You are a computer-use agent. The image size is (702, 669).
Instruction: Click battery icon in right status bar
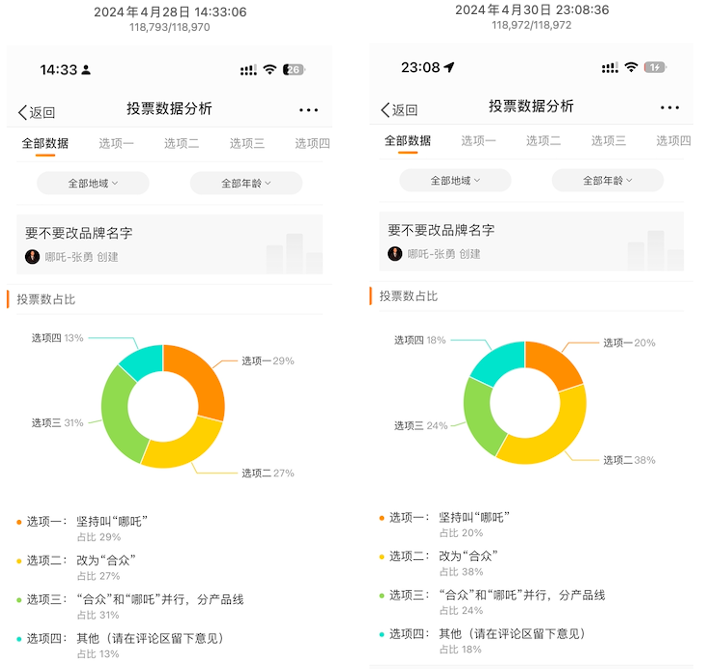[x=655, y=67]
